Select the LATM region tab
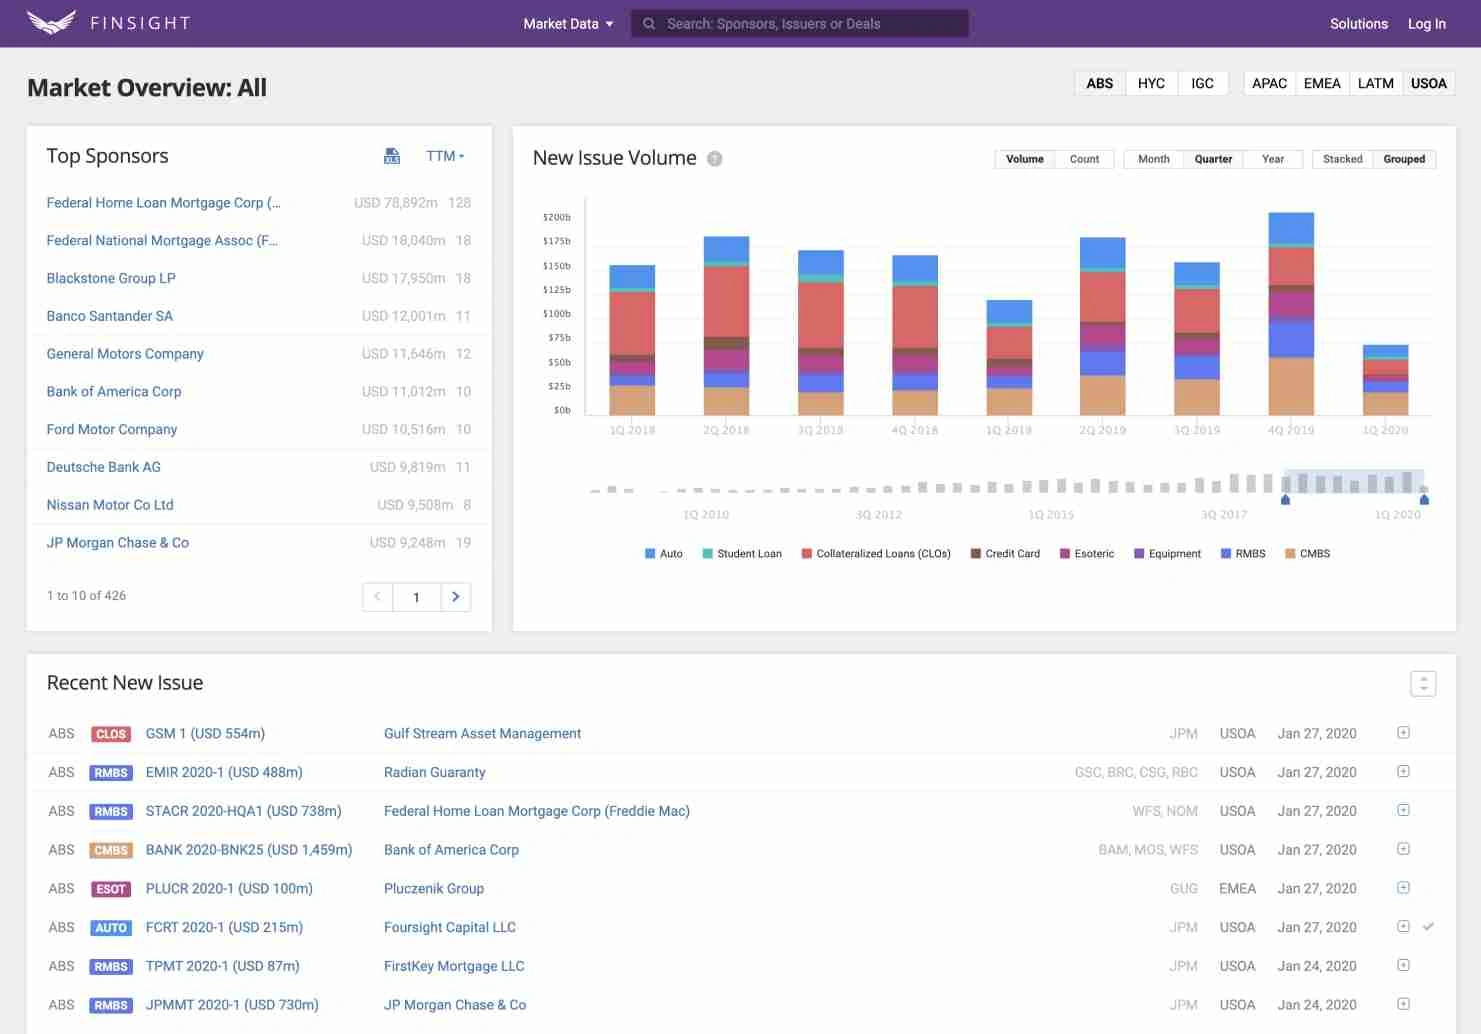 pos(1376,83)
